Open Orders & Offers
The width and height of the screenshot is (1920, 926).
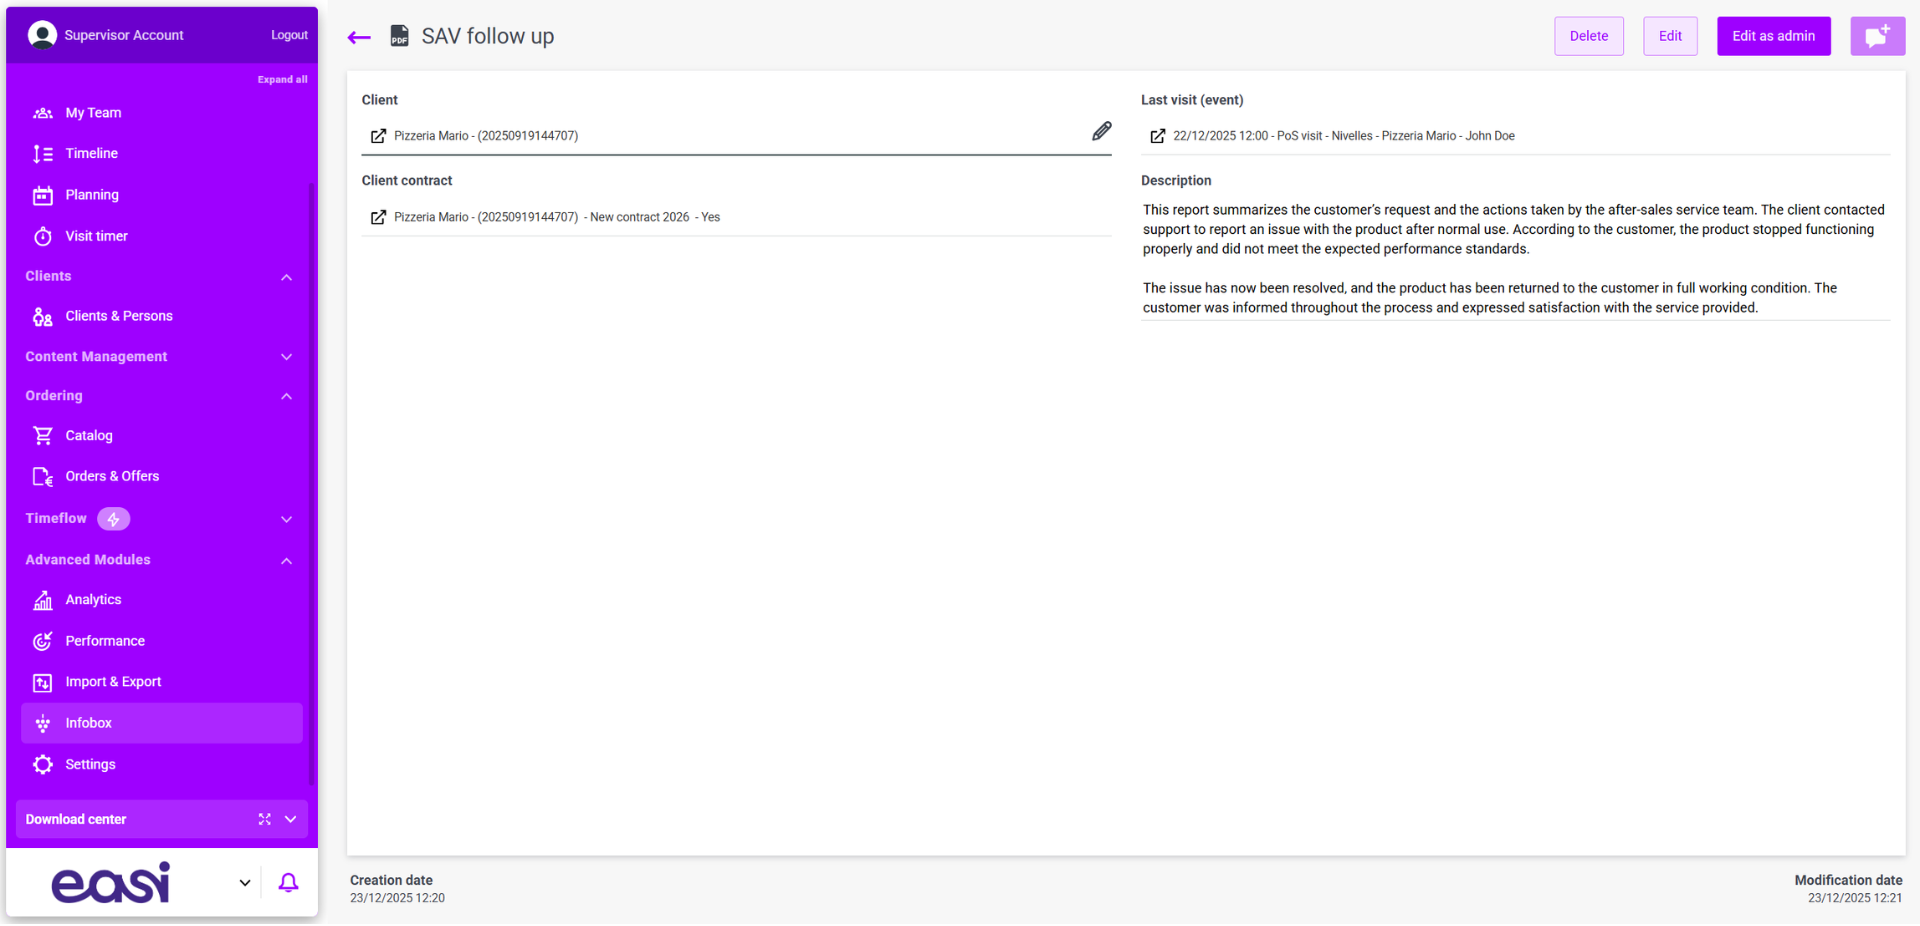pos(112,476)
